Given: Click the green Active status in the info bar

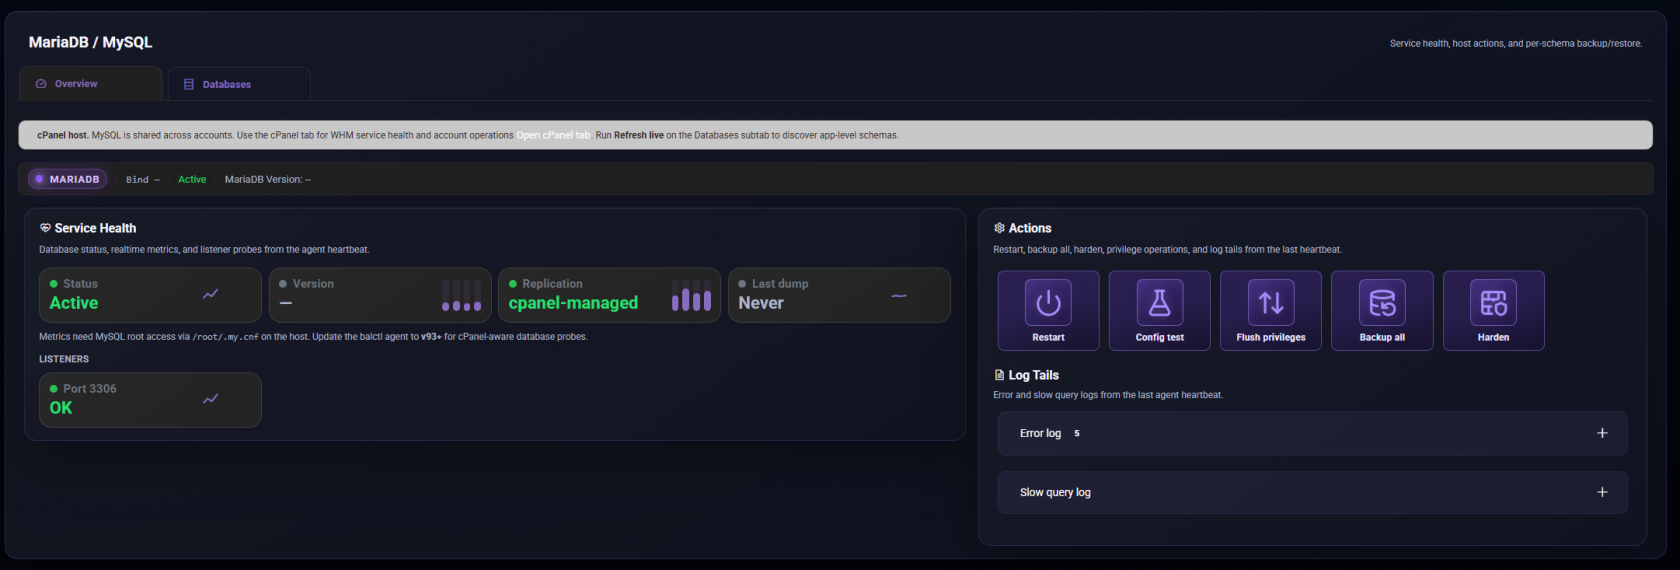Looking at the screenshot, I should coord(192,180).
